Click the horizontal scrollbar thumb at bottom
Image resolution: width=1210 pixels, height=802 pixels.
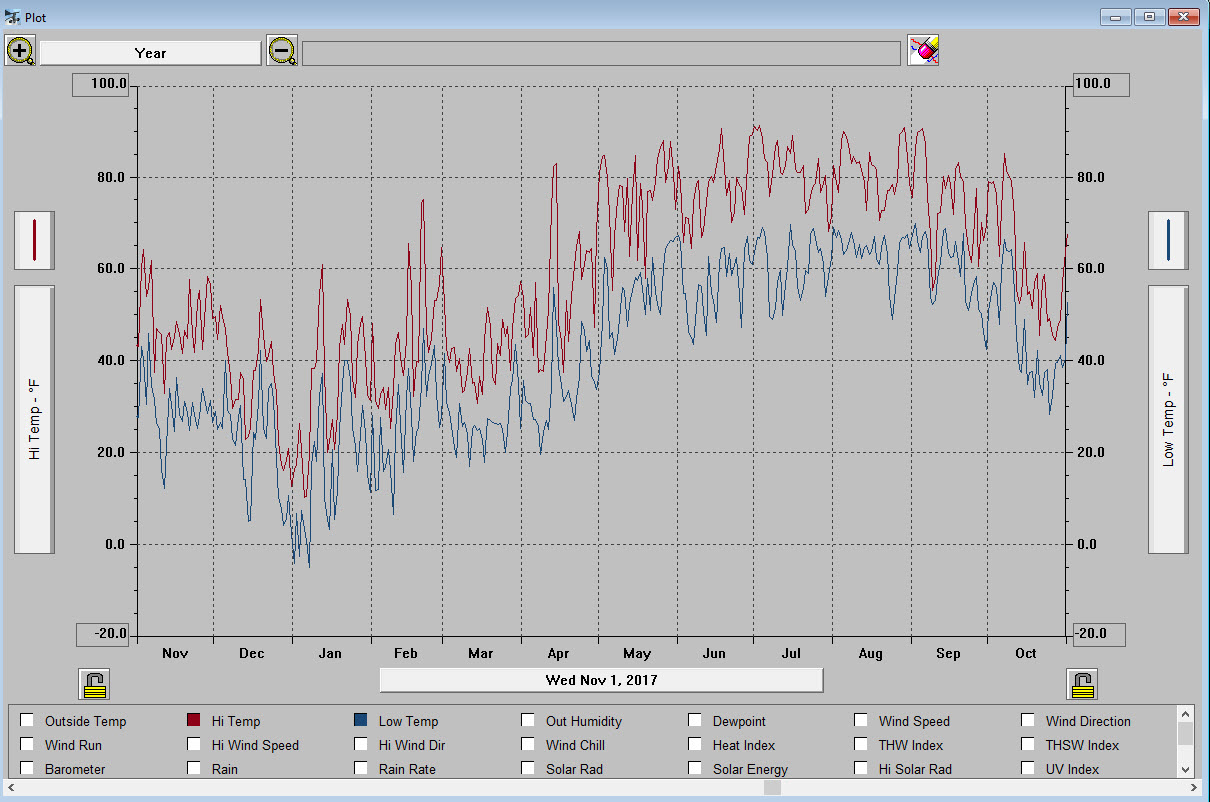[772, 788]
